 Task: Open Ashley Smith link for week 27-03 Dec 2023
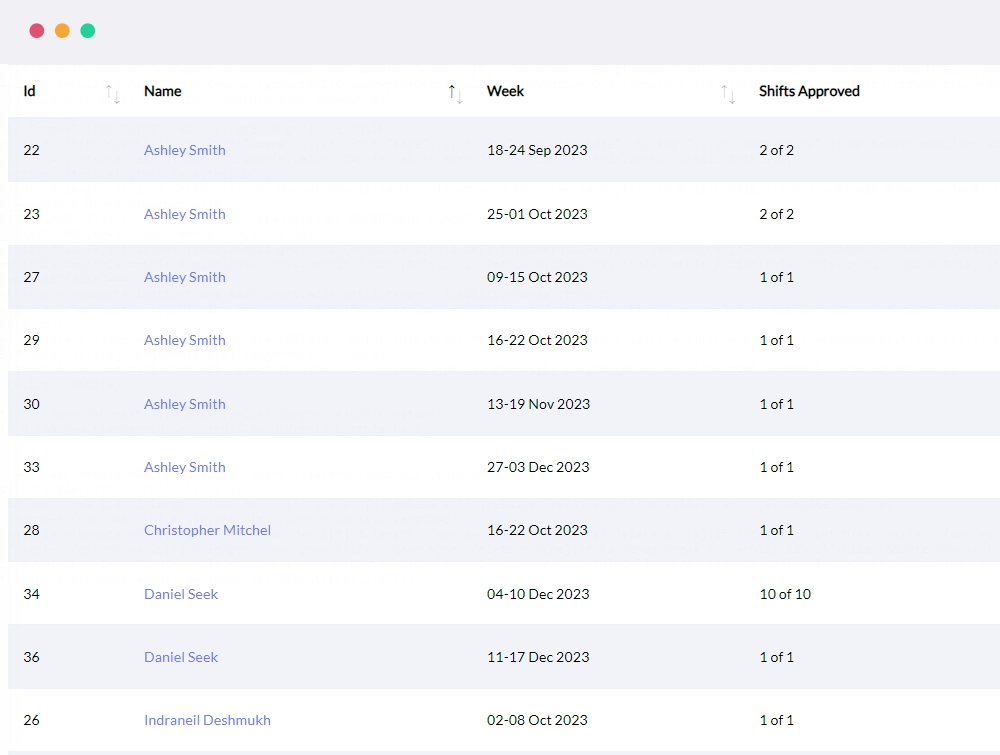coord(185,467)
